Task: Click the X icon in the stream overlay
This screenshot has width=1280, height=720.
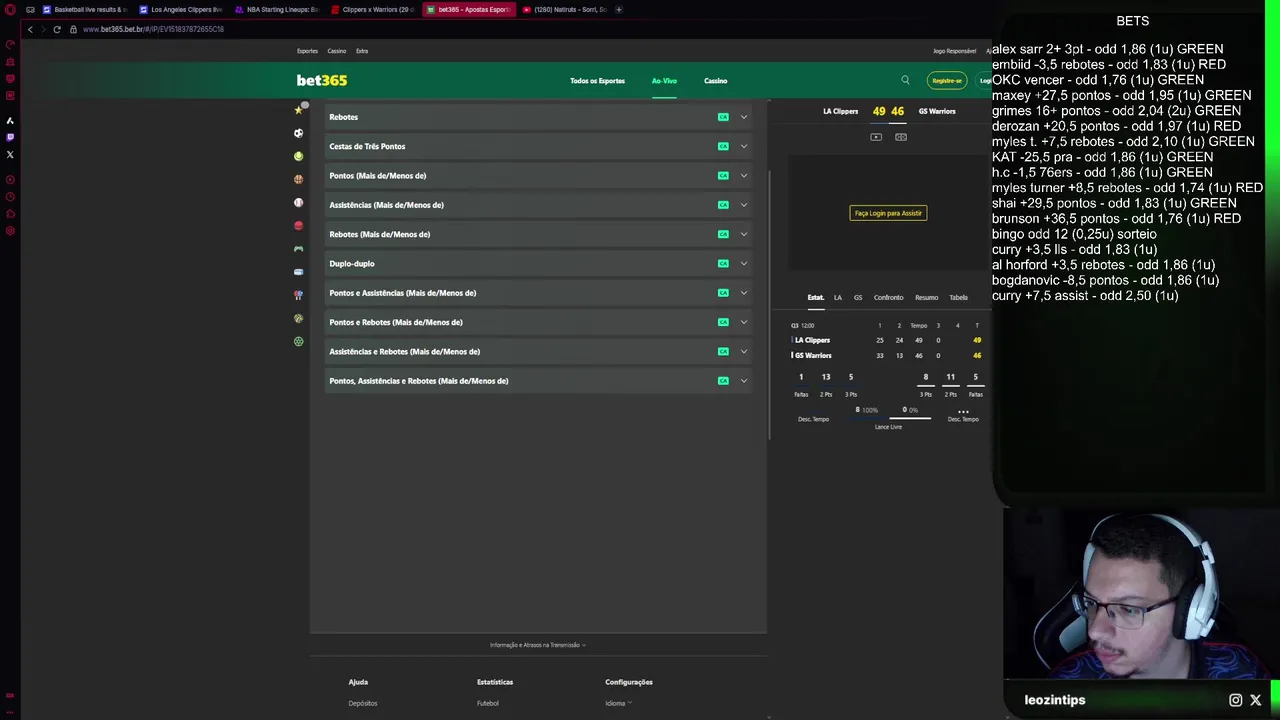Action: click(1256, 700)
